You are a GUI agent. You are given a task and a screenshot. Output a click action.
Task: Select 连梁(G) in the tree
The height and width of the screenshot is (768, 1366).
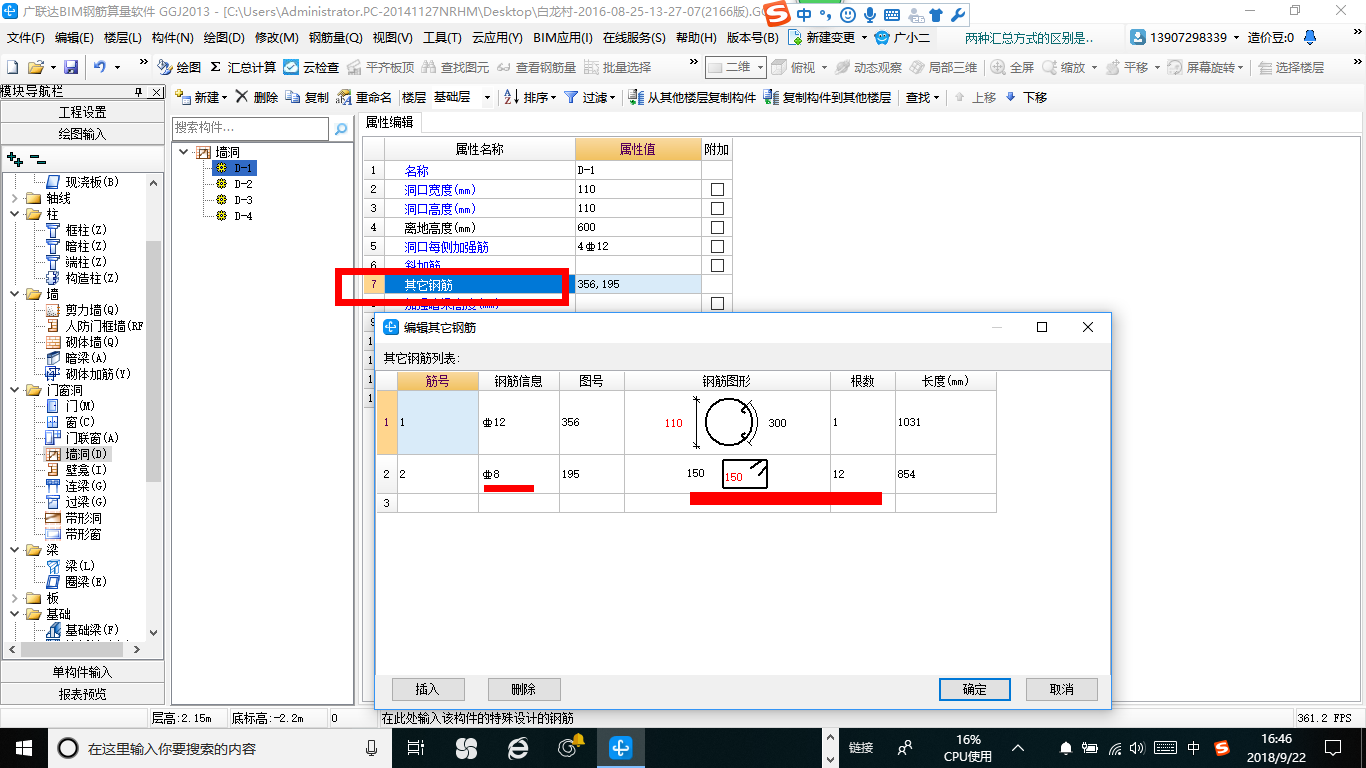click(76, 486)
